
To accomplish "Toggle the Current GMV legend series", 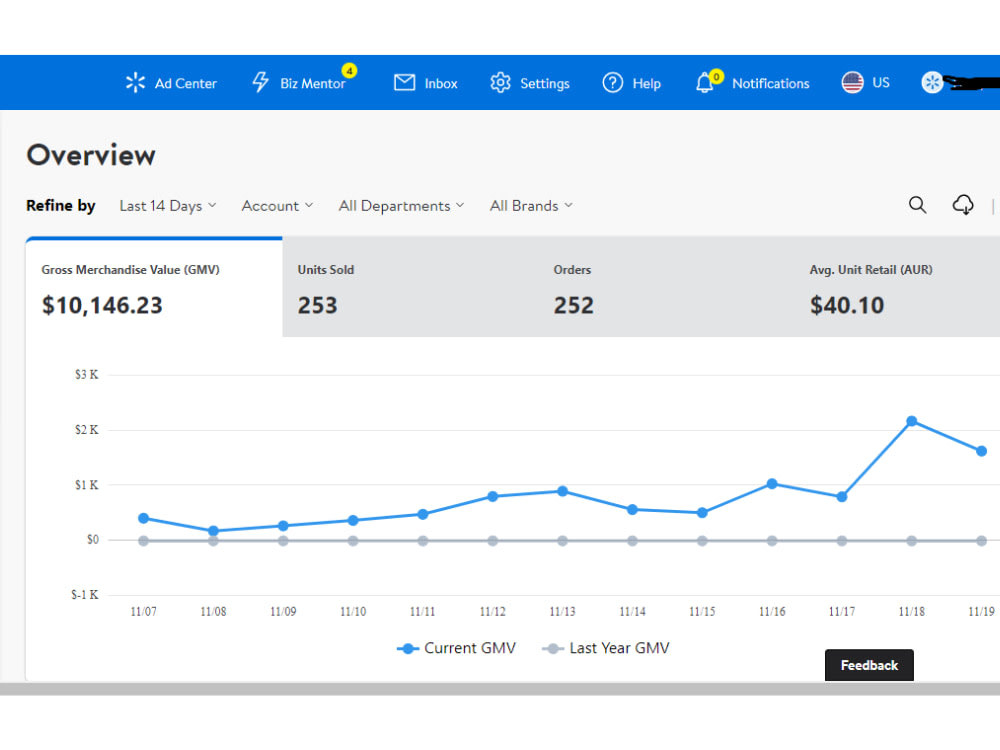I will (456, 648).
